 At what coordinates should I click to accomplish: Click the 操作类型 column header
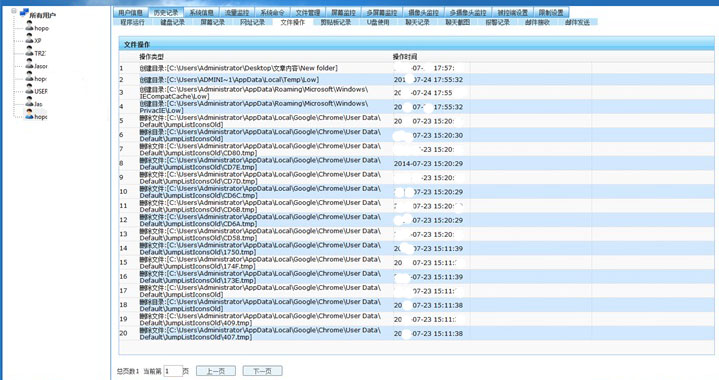(151, 56)
